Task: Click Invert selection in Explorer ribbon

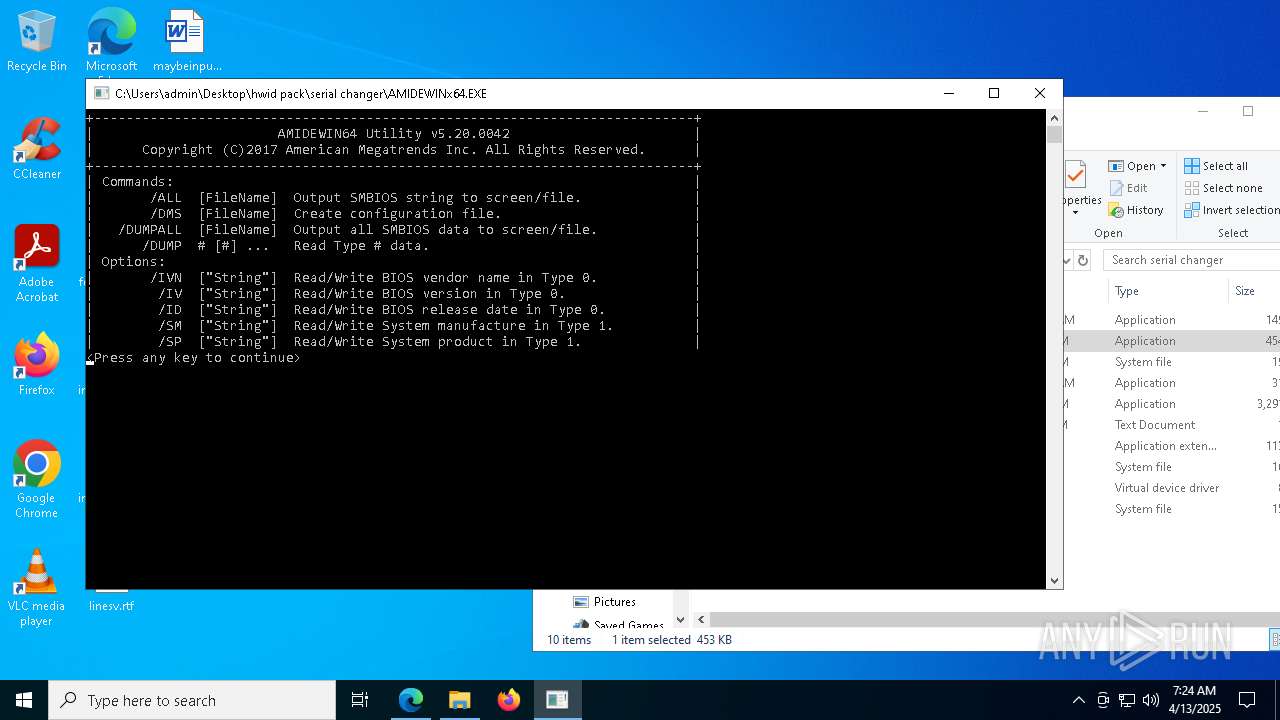Action: 1232,210
